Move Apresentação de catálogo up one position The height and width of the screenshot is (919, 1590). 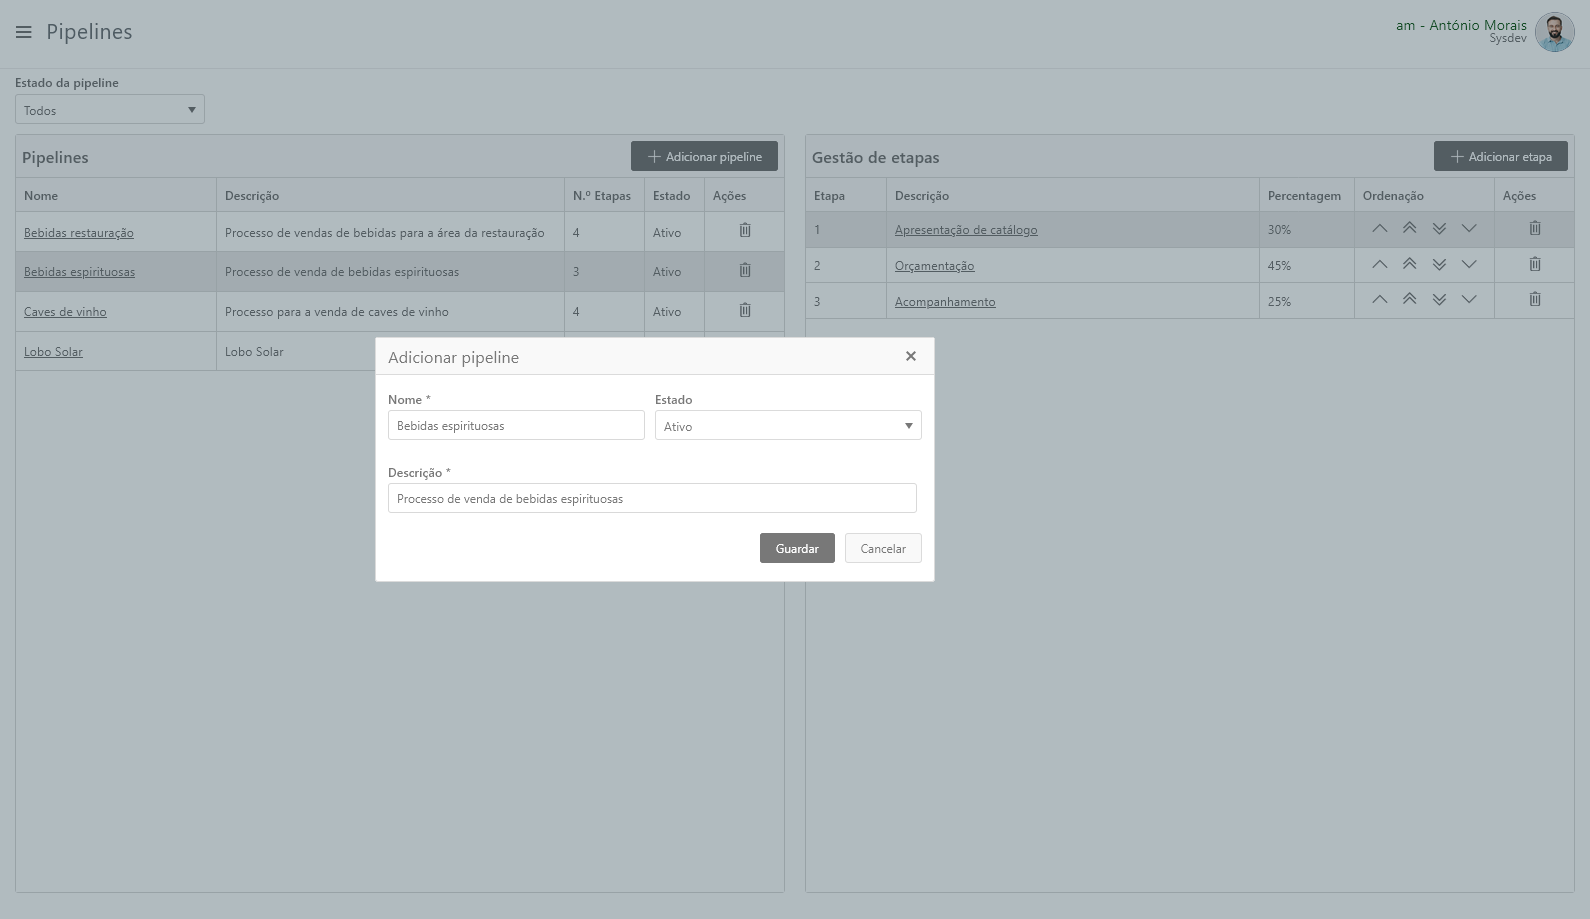[x=1379, y=229]
